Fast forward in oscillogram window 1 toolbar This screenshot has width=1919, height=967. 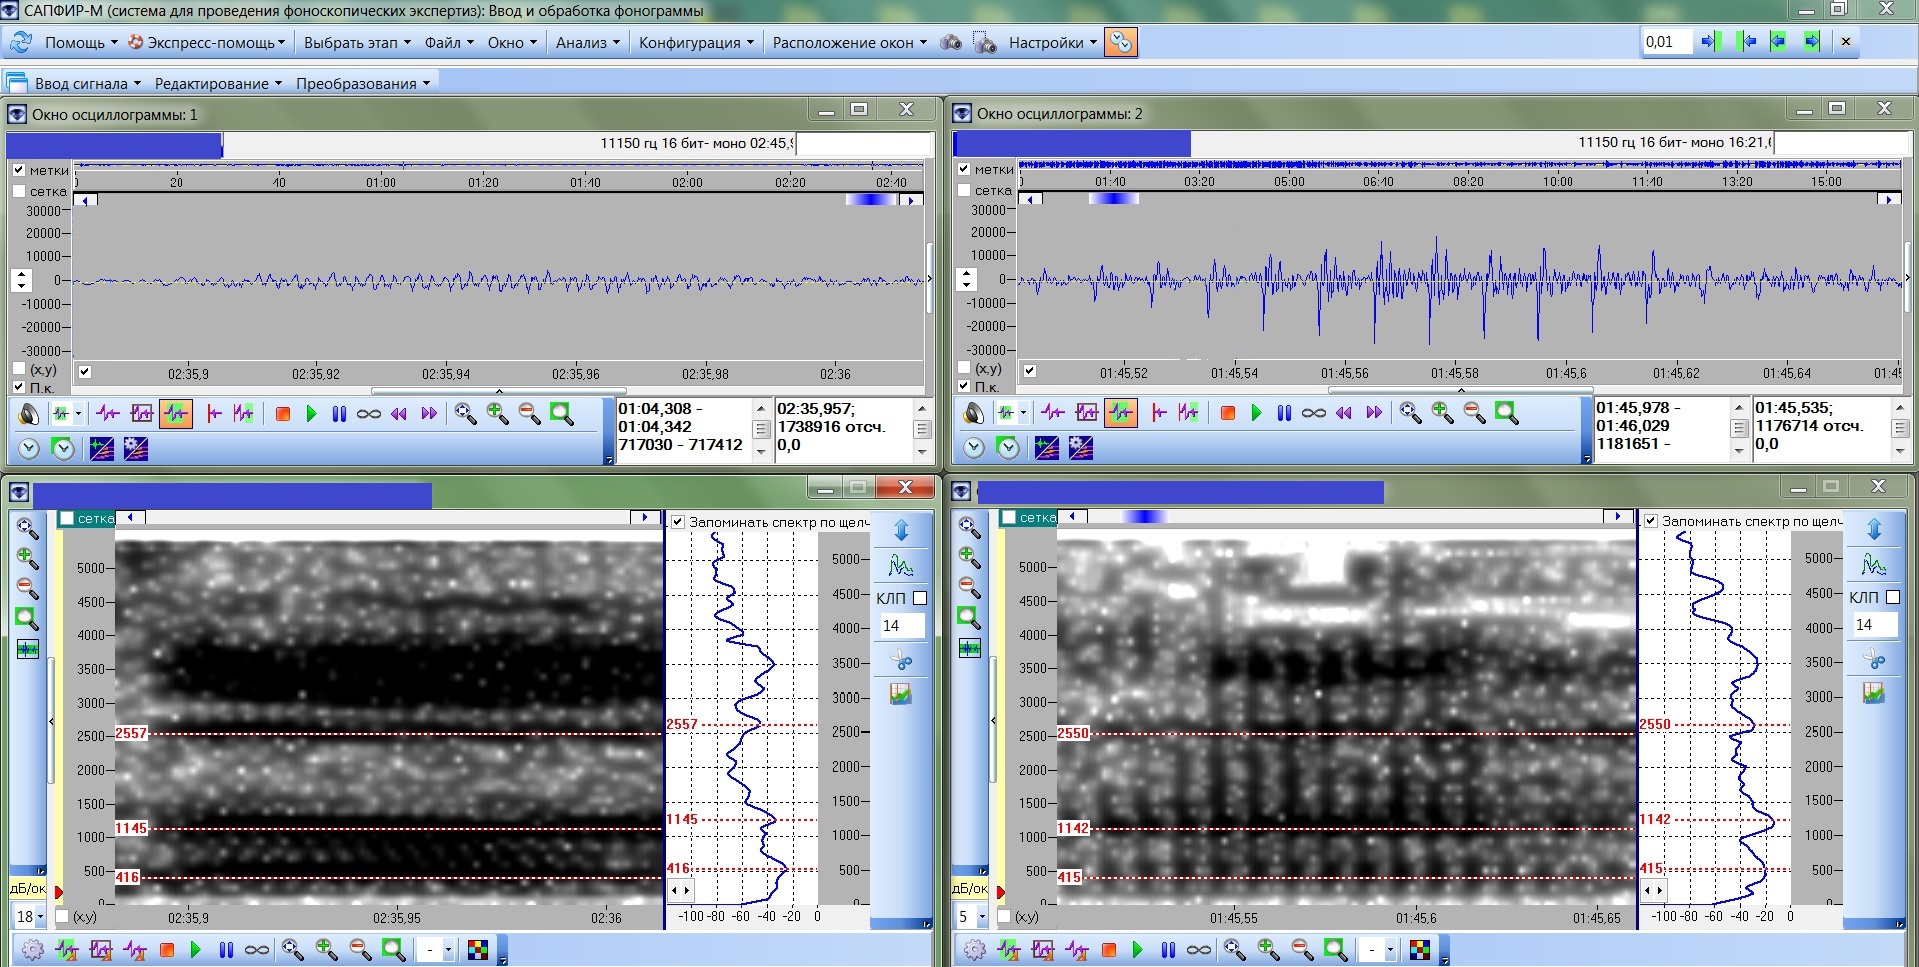(x=429, y=414)
